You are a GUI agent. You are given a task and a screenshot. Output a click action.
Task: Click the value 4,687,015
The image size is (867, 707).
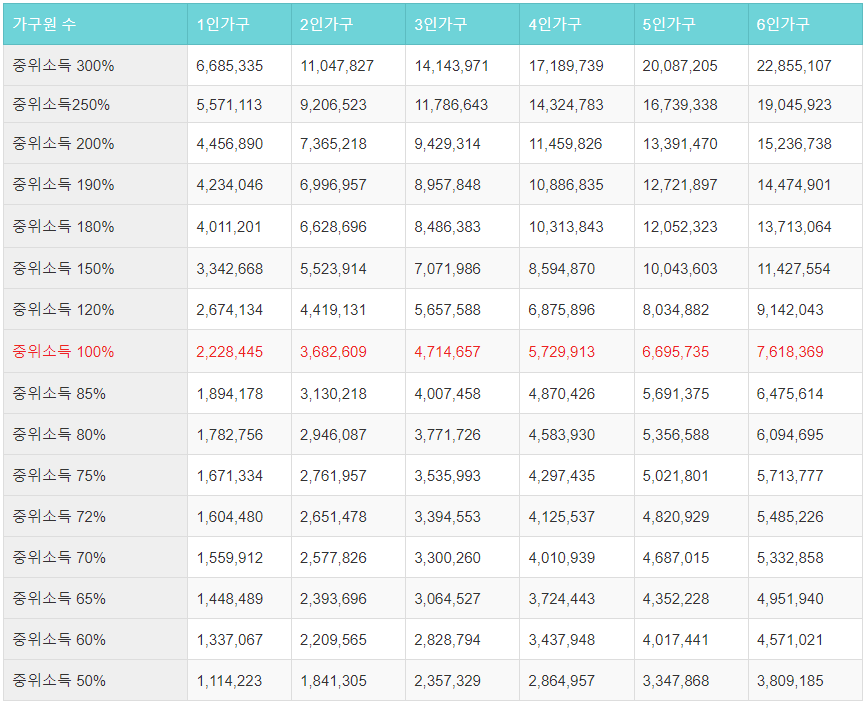[x=676, y=558]
